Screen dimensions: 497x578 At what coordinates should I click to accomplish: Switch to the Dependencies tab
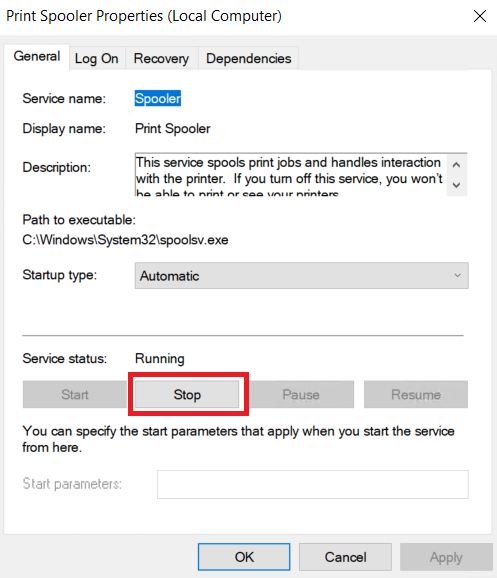pyautogui.click(x=248, y=58)
